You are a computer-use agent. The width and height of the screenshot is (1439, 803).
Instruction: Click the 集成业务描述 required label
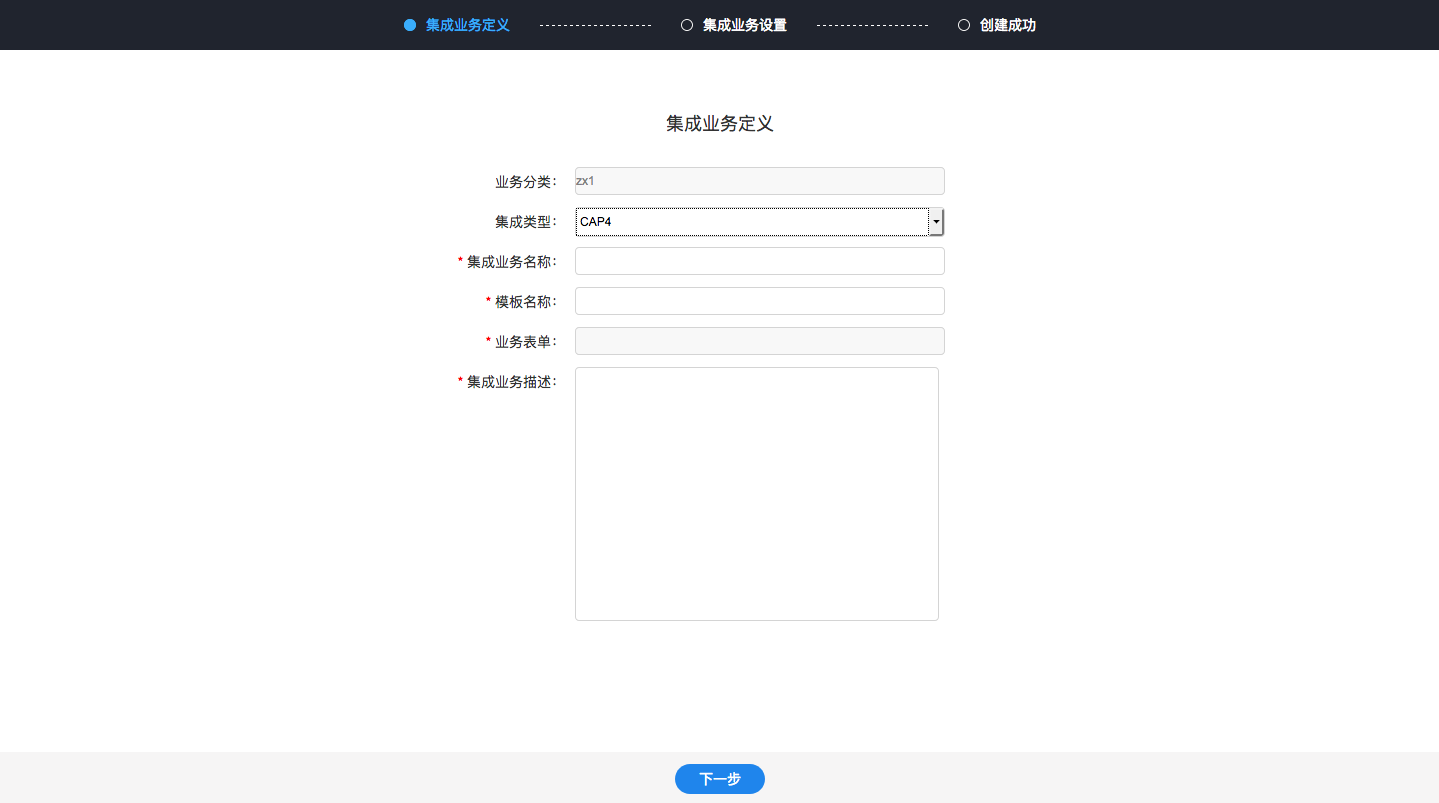point(508,382)
